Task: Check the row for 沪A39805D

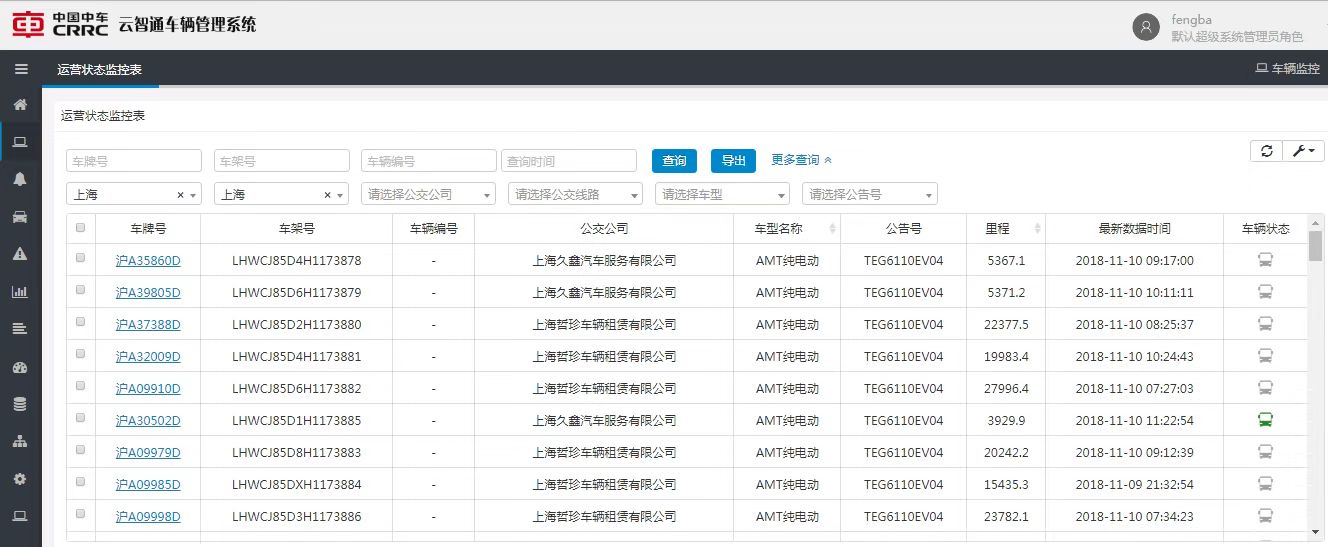Action: pos(81,291)
